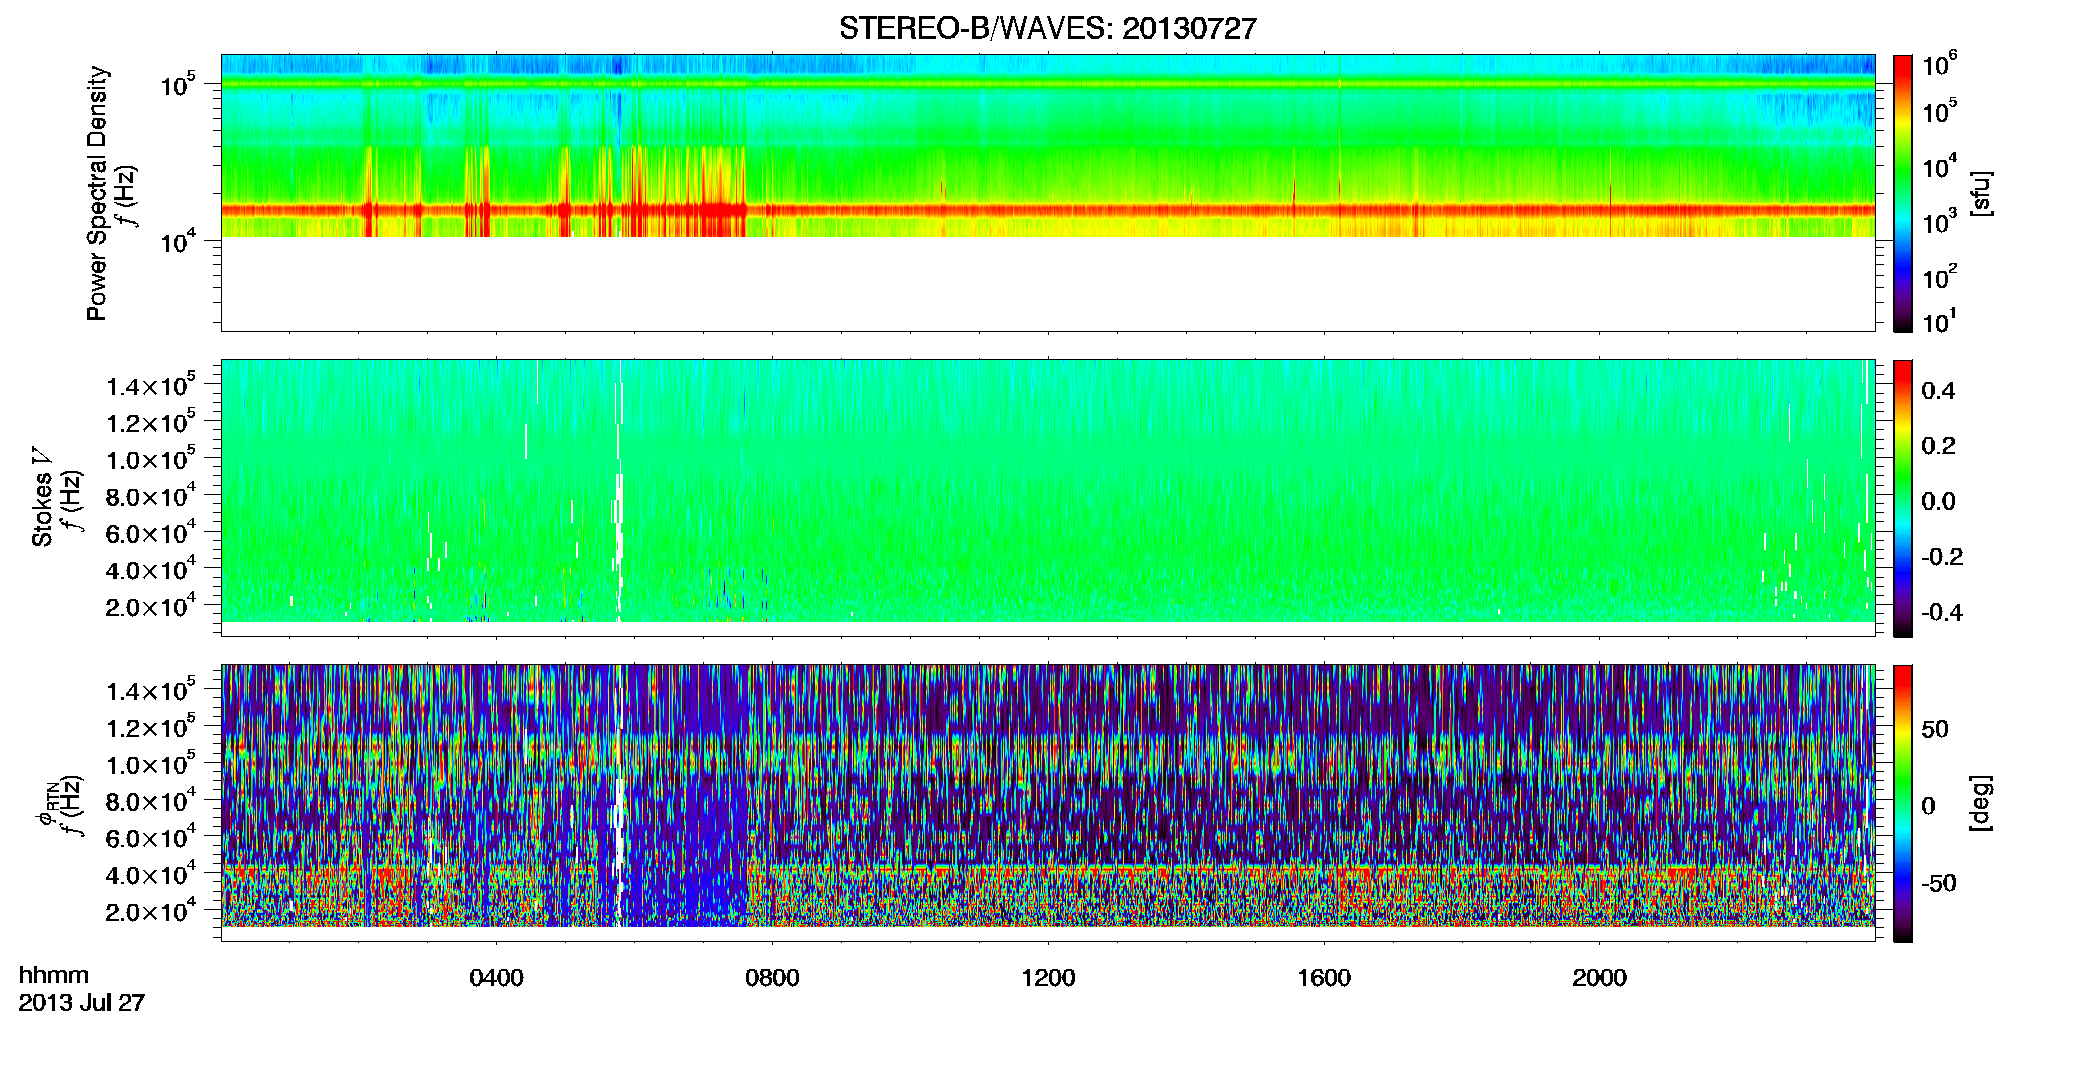Click the red band in top spectrogram
Screen dimensions: 2096x1080
[1048, 210]
